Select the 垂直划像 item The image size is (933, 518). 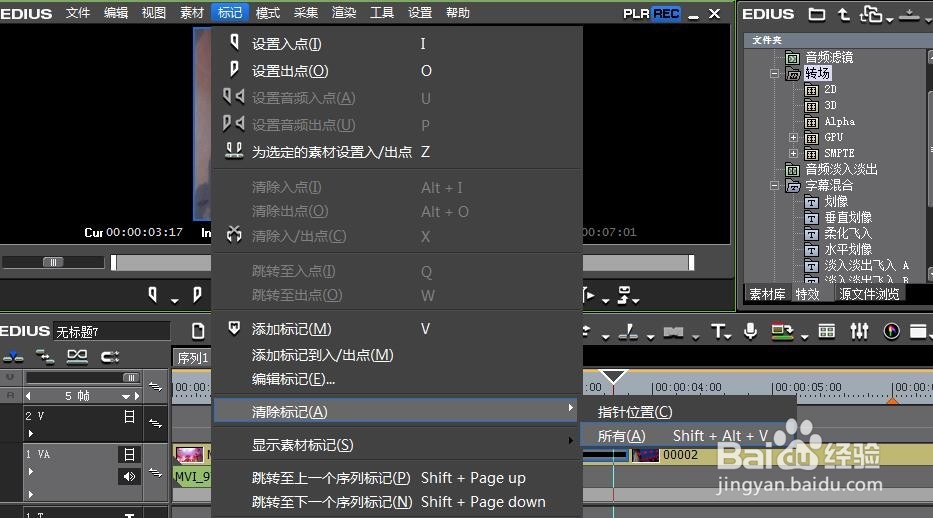[847, 217]
